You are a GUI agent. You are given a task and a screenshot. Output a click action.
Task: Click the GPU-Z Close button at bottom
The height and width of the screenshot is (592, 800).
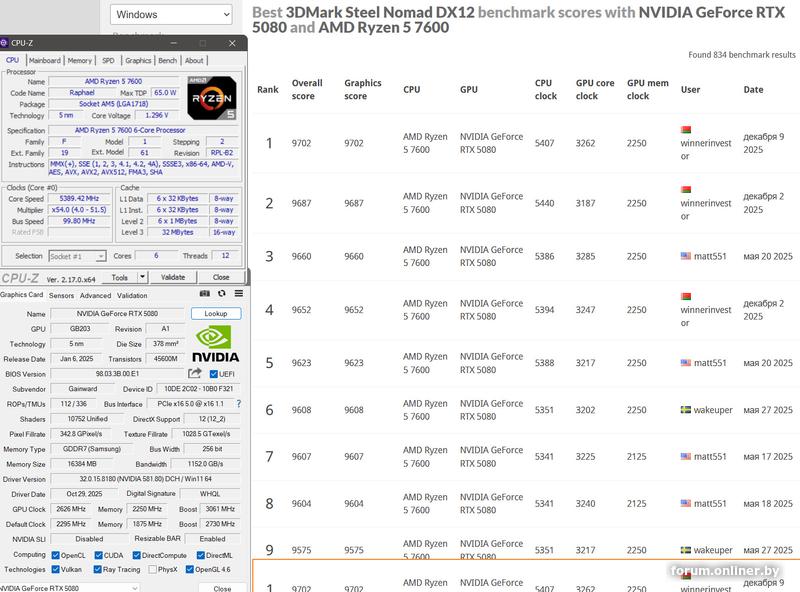222,588
